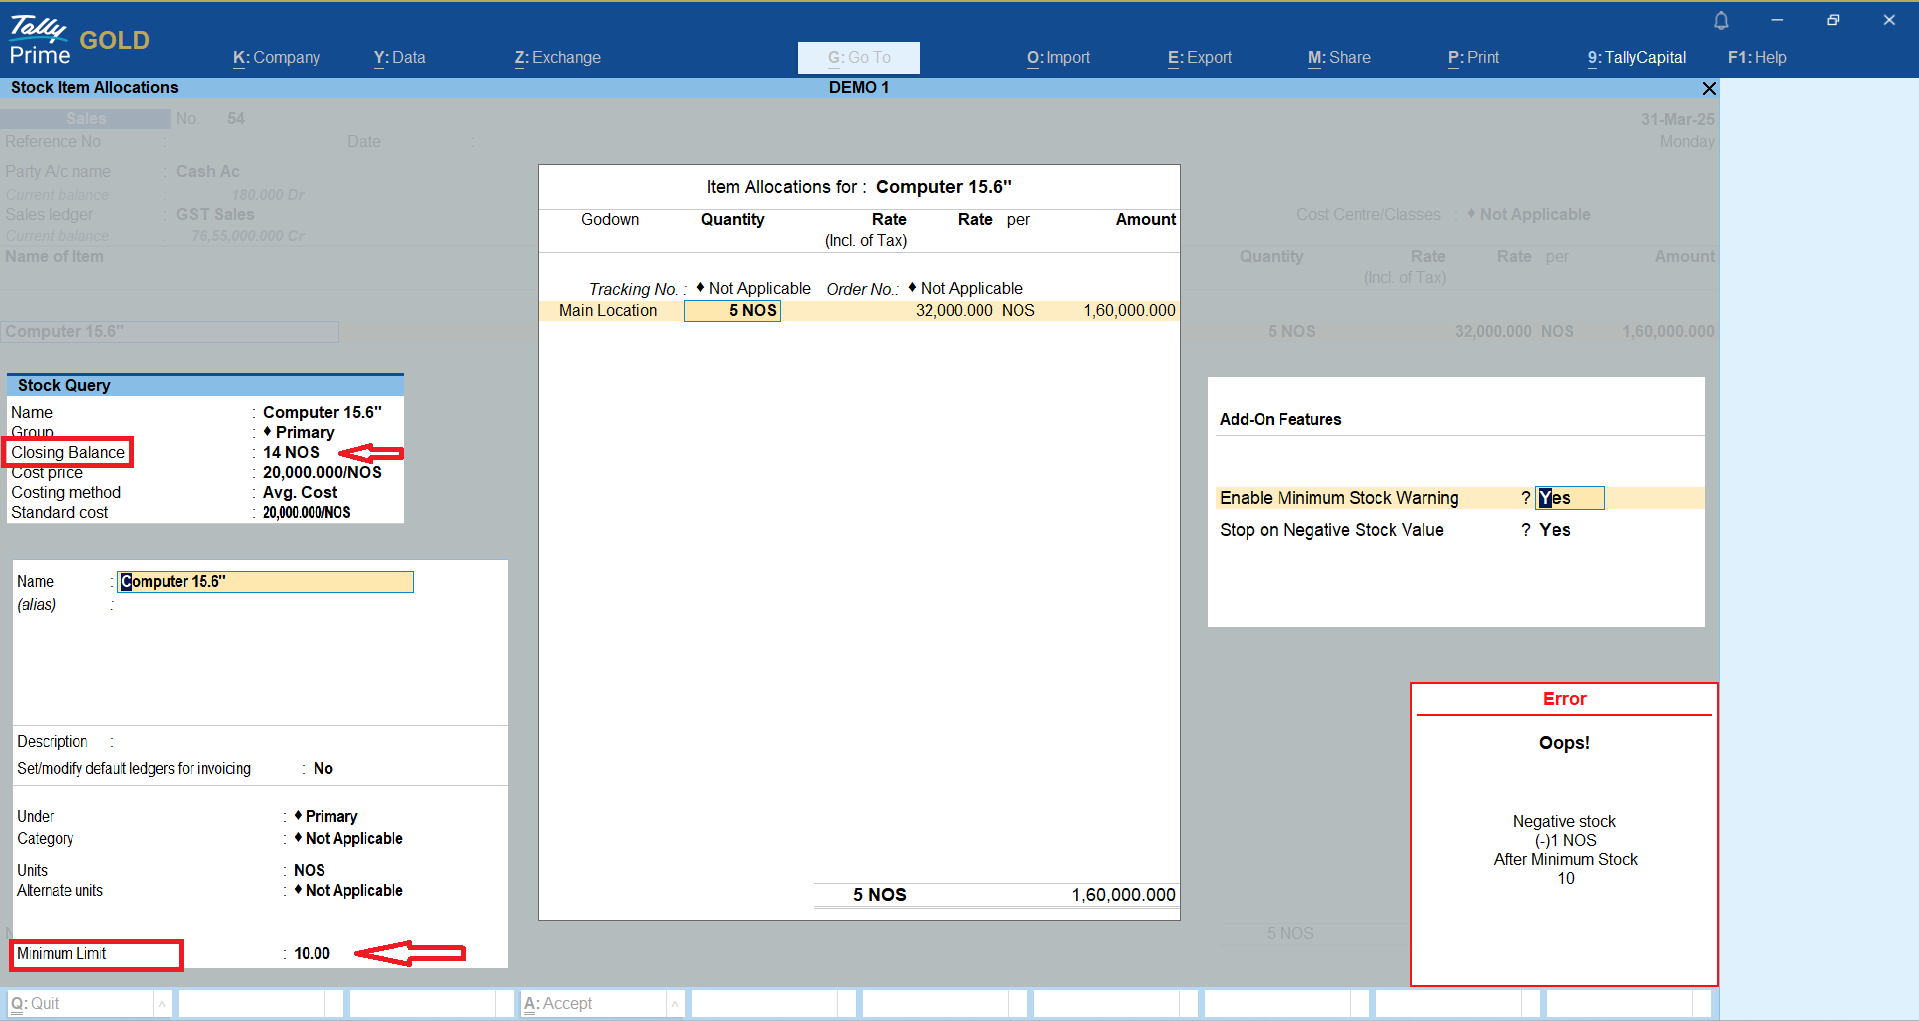
Task: Open the Under group Primary selector
Action: click(x=330, y=817)
